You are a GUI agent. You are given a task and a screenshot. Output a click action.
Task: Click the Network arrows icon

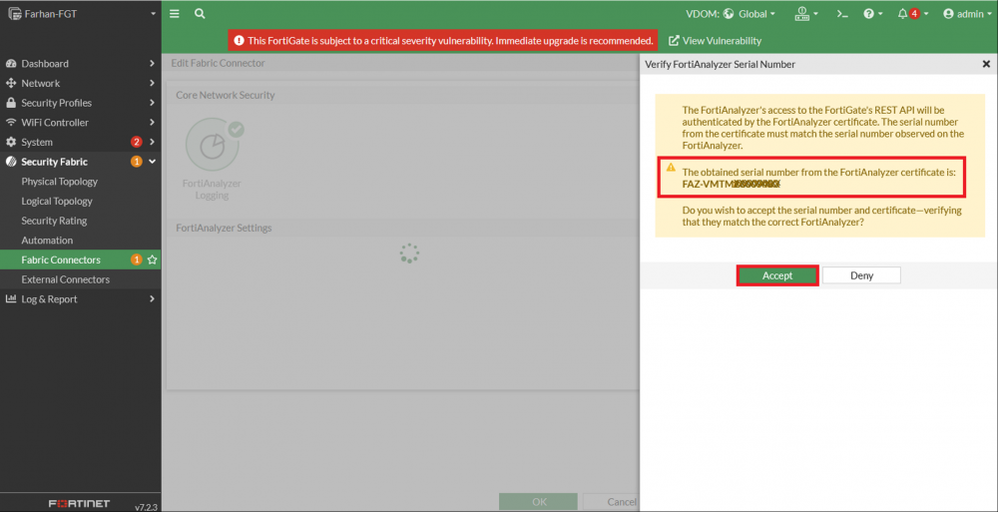click(11, 83)
